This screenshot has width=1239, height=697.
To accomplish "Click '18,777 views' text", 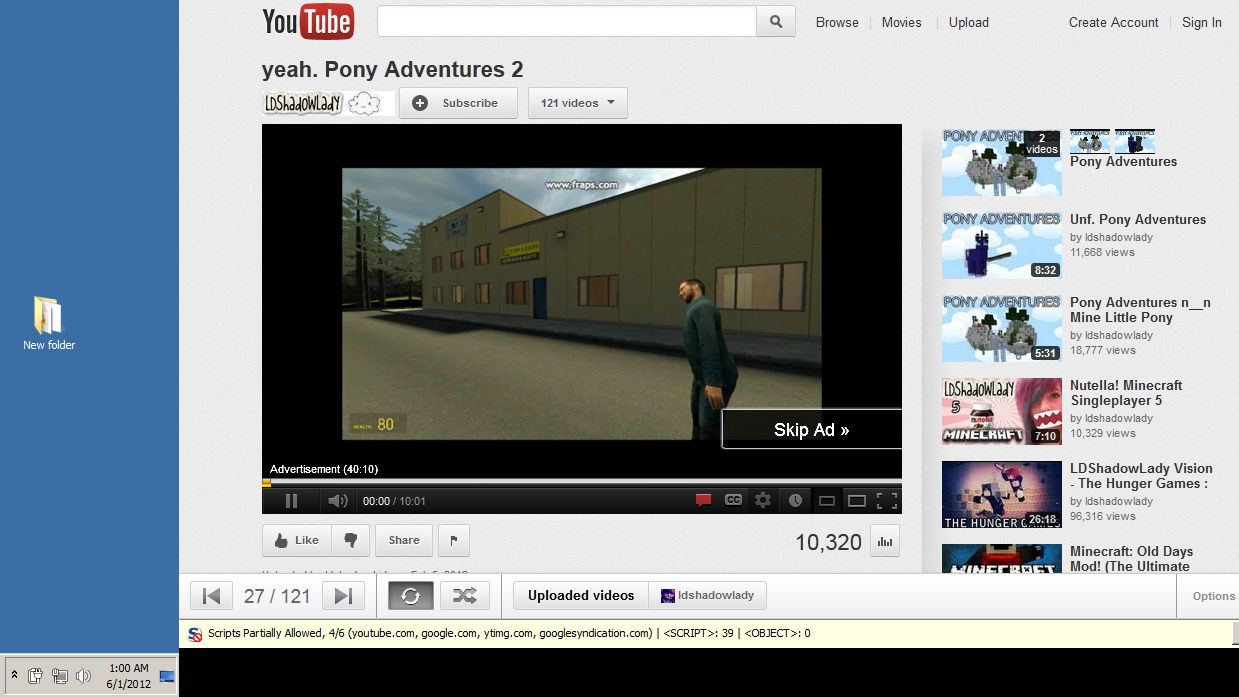I will (x=1103, y=350).
